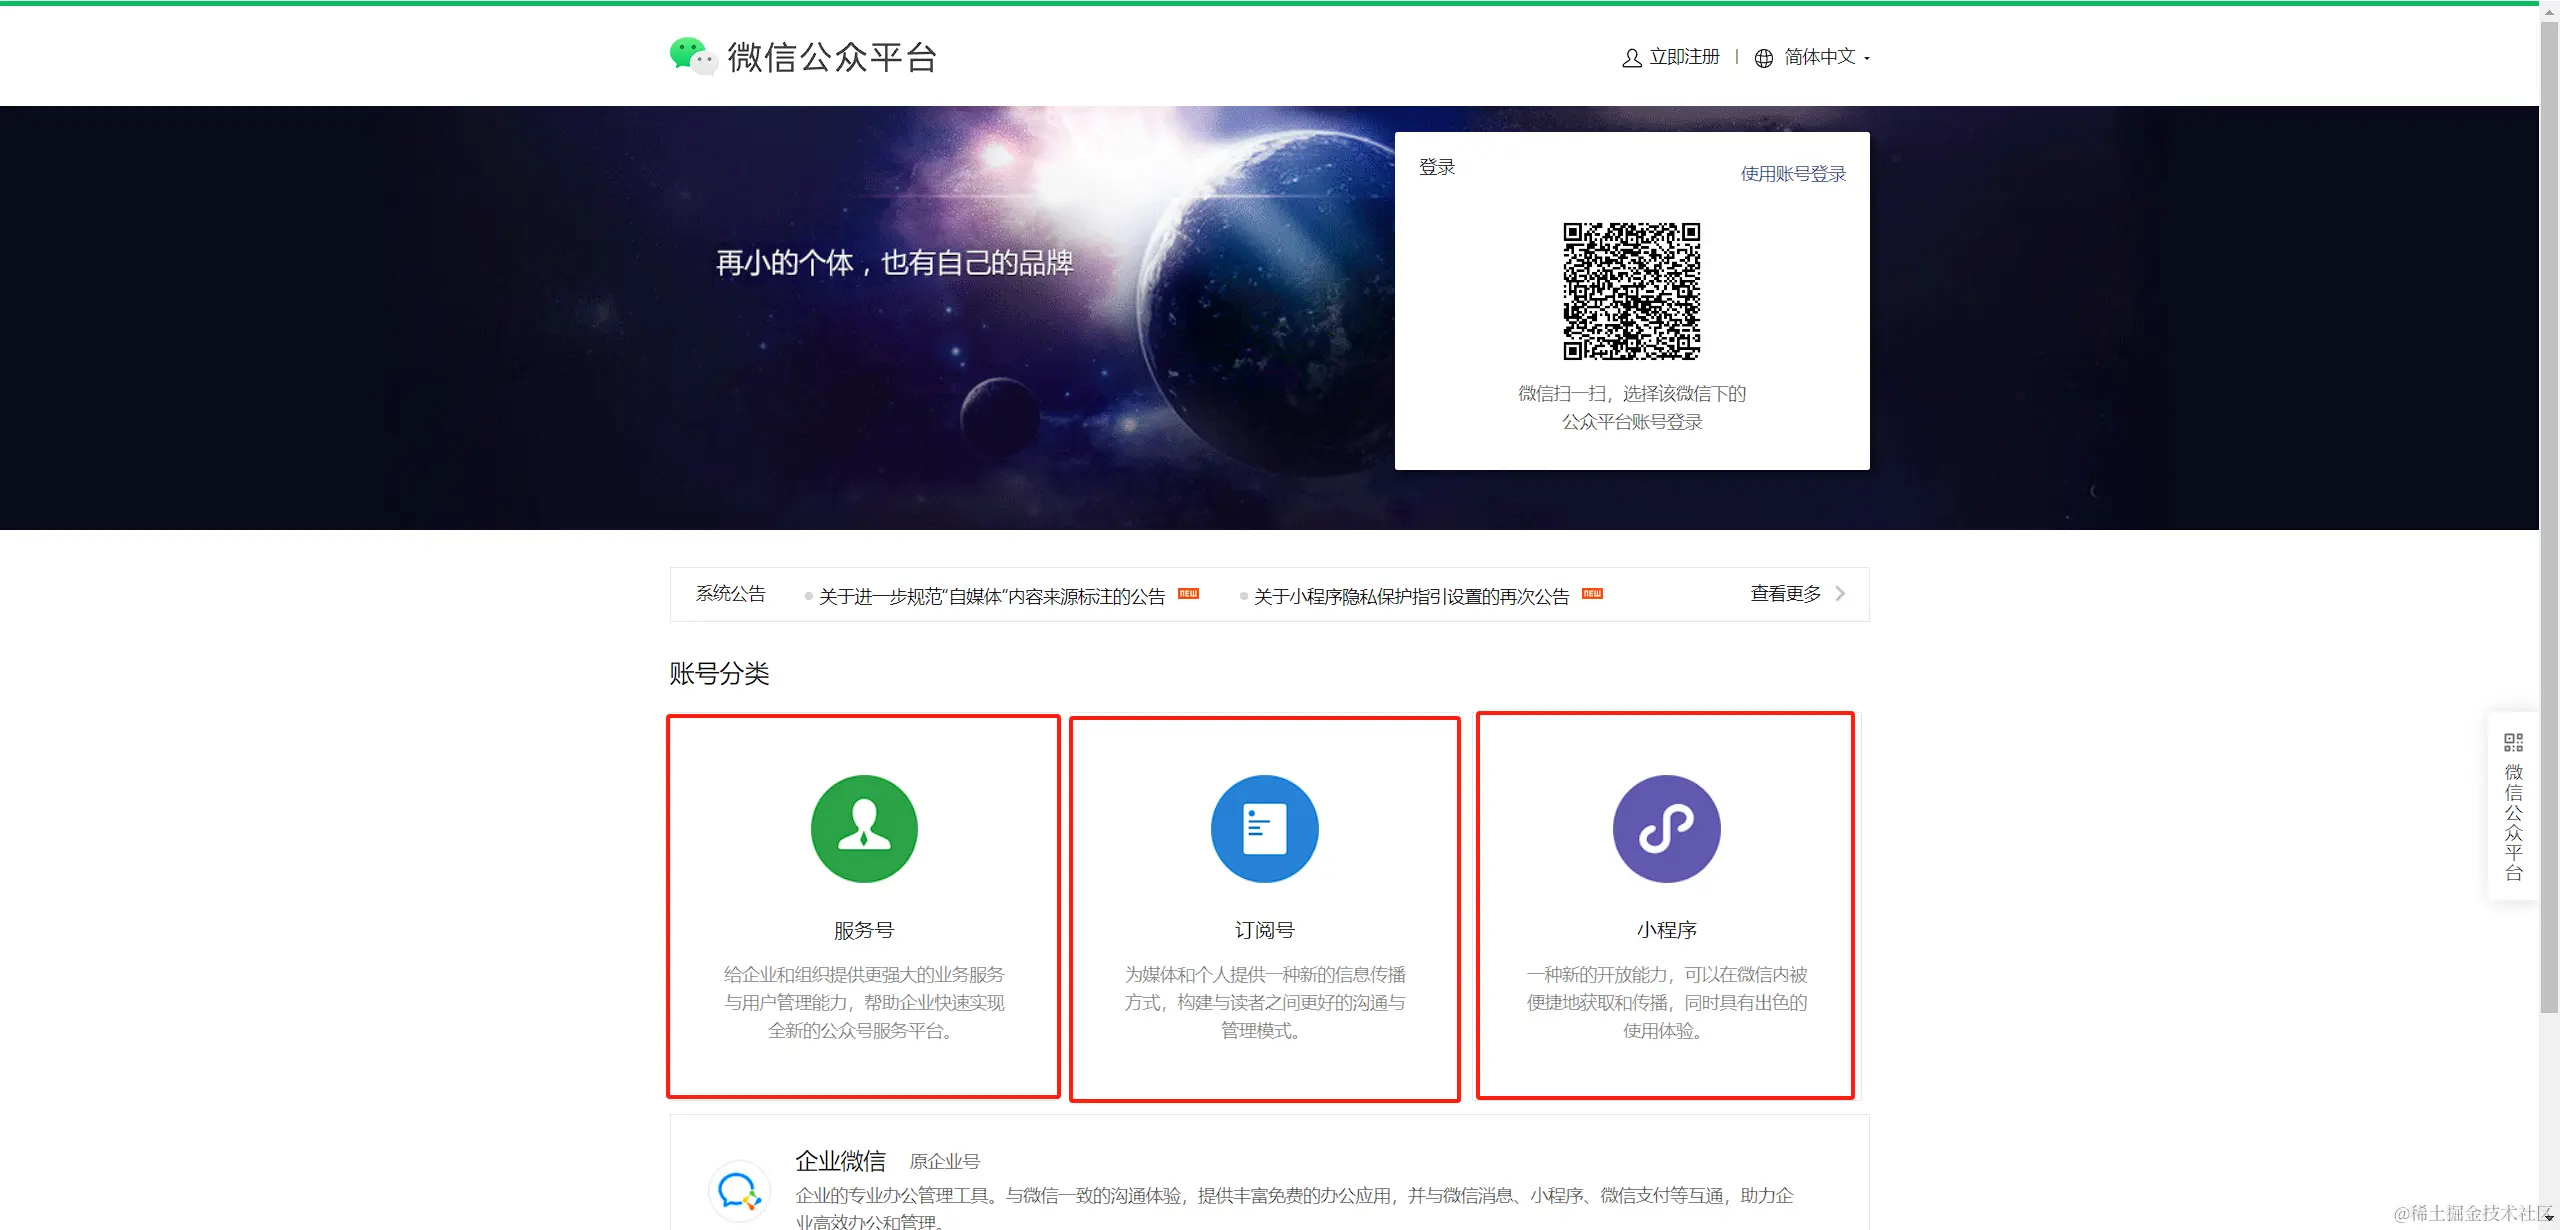Image resolution: width=2560 pixels, height=1230 pixels.
Task: Click the globe language icon
Action: (x=1762, y=57)
